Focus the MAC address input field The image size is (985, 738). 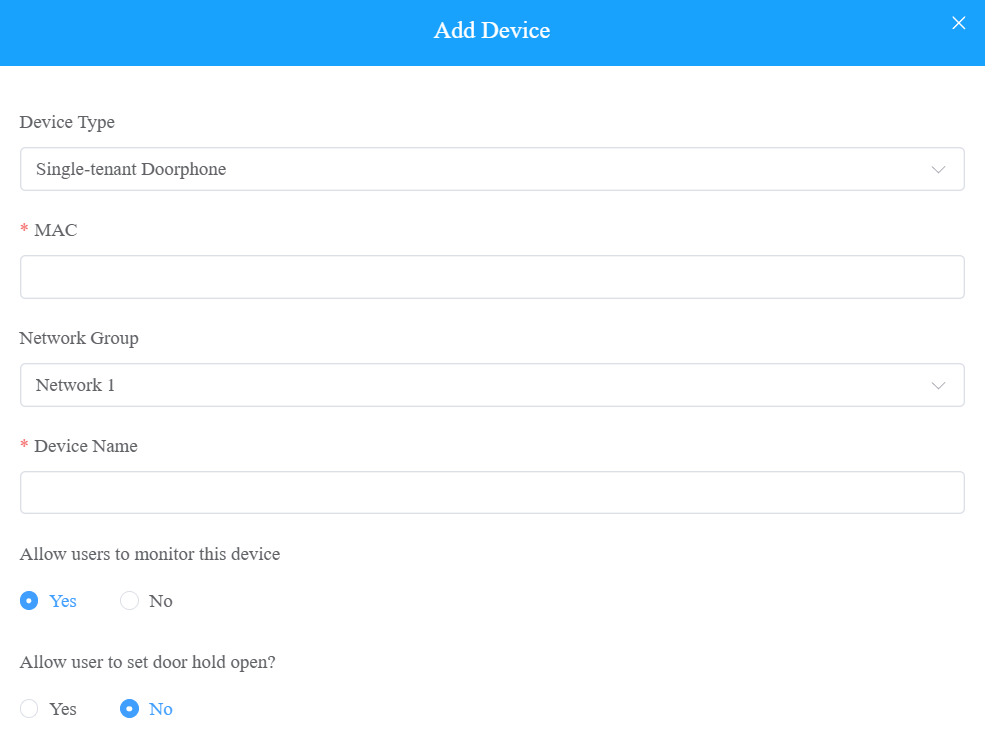[x=492, y=277]
